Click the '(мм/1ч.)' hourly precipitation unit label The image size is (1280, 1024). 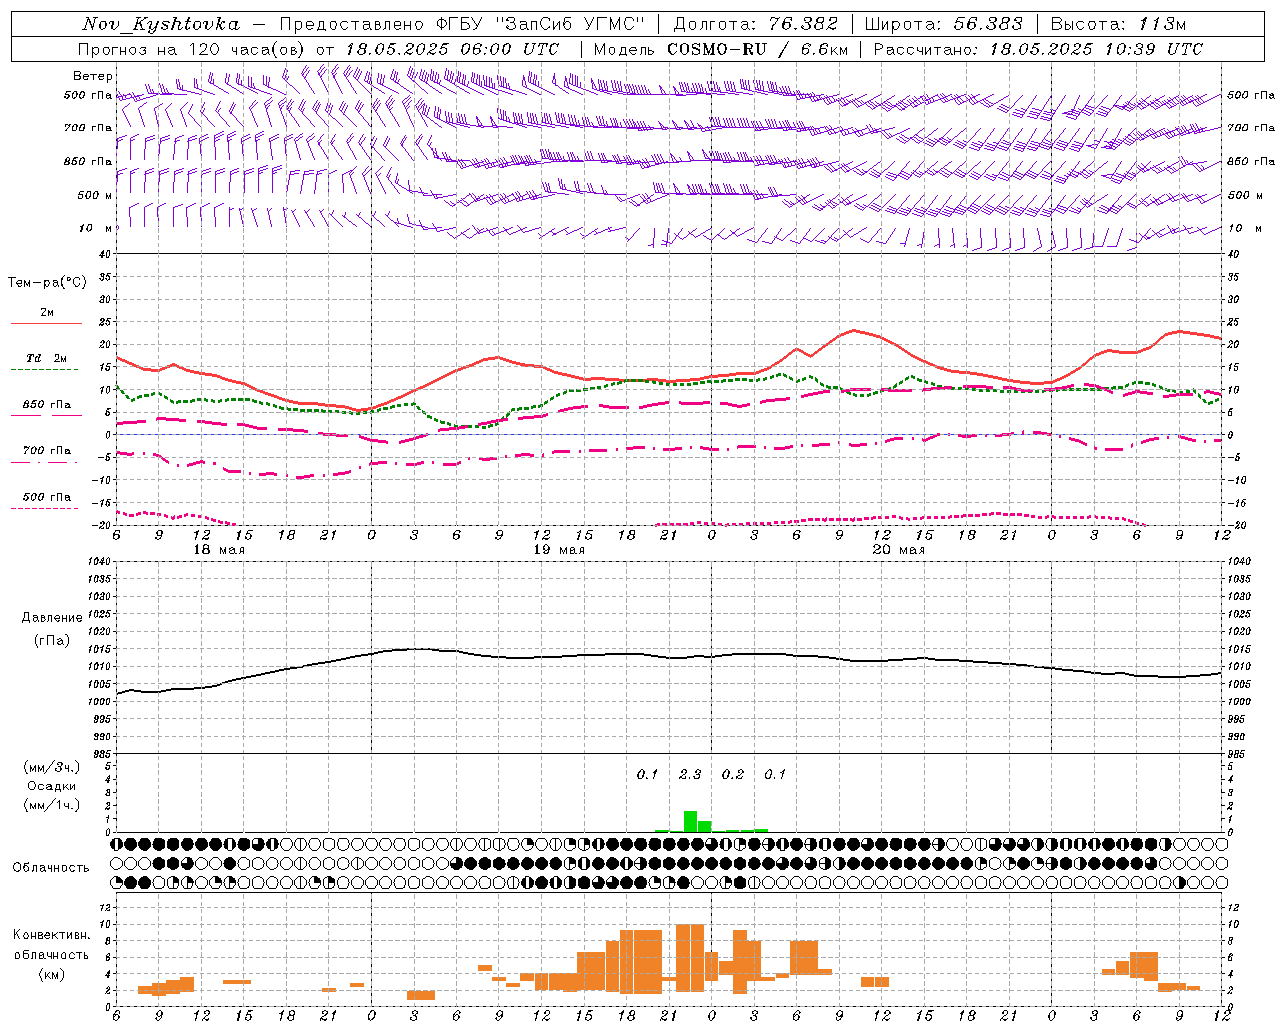[x=52, y=805]
